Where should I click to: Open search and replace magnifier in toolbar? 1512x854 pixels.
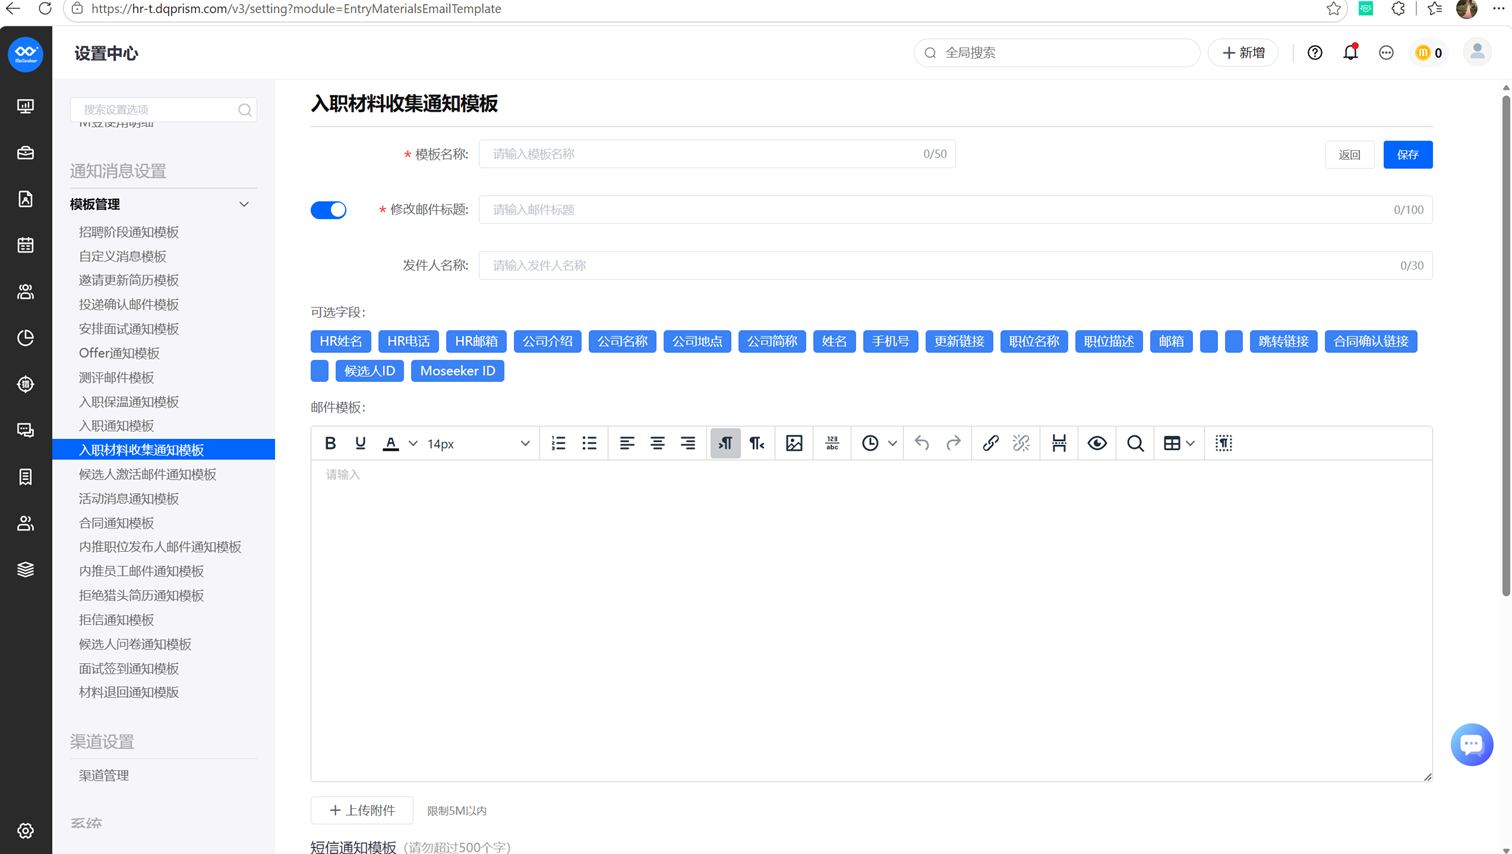point(1135,443)
